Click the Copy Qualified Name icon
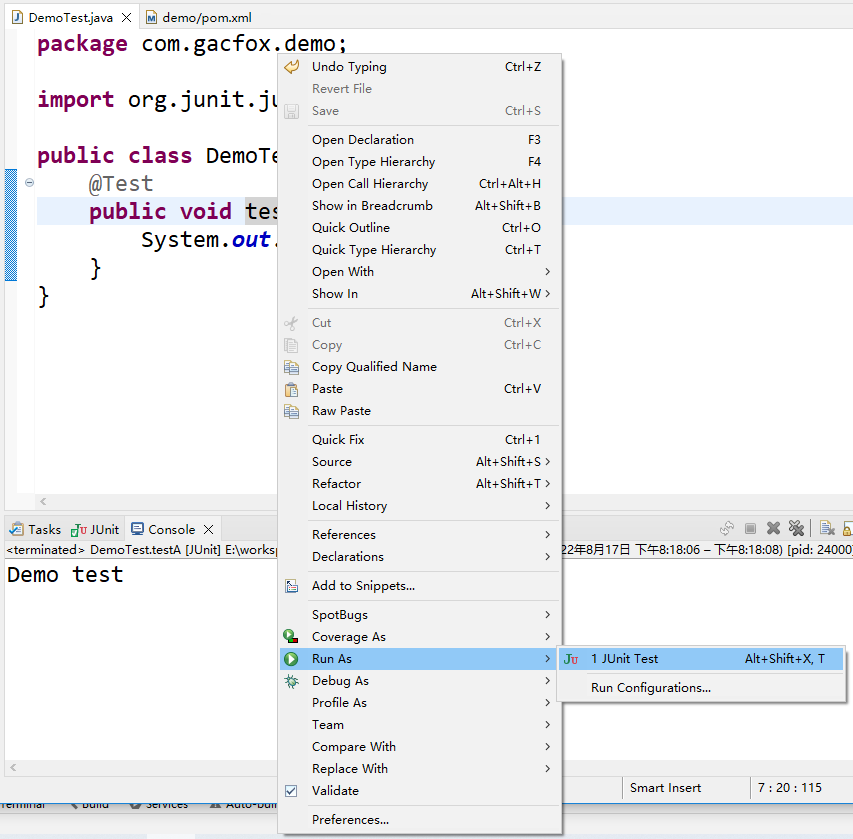Screen dimensions: 853x839 (292, 367)
